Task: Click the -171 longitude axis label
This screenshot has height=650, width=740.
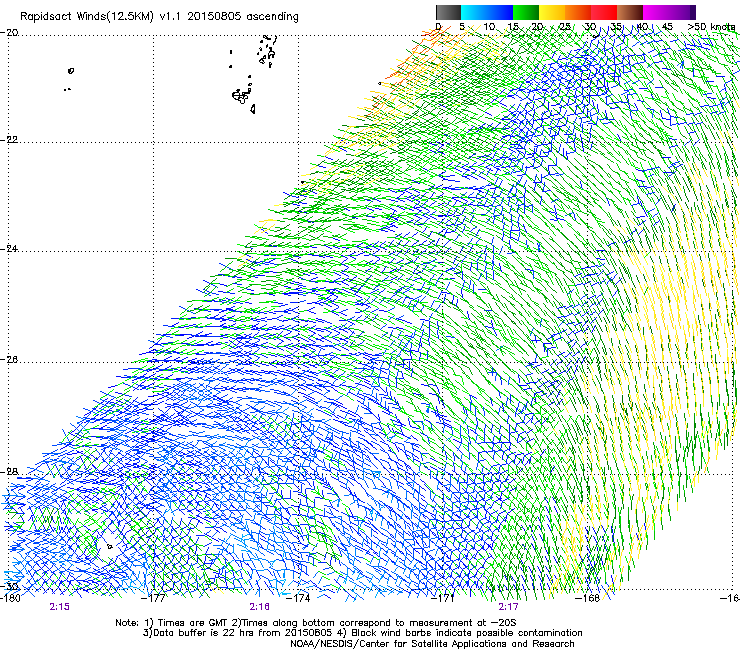Action: [443, 598]
